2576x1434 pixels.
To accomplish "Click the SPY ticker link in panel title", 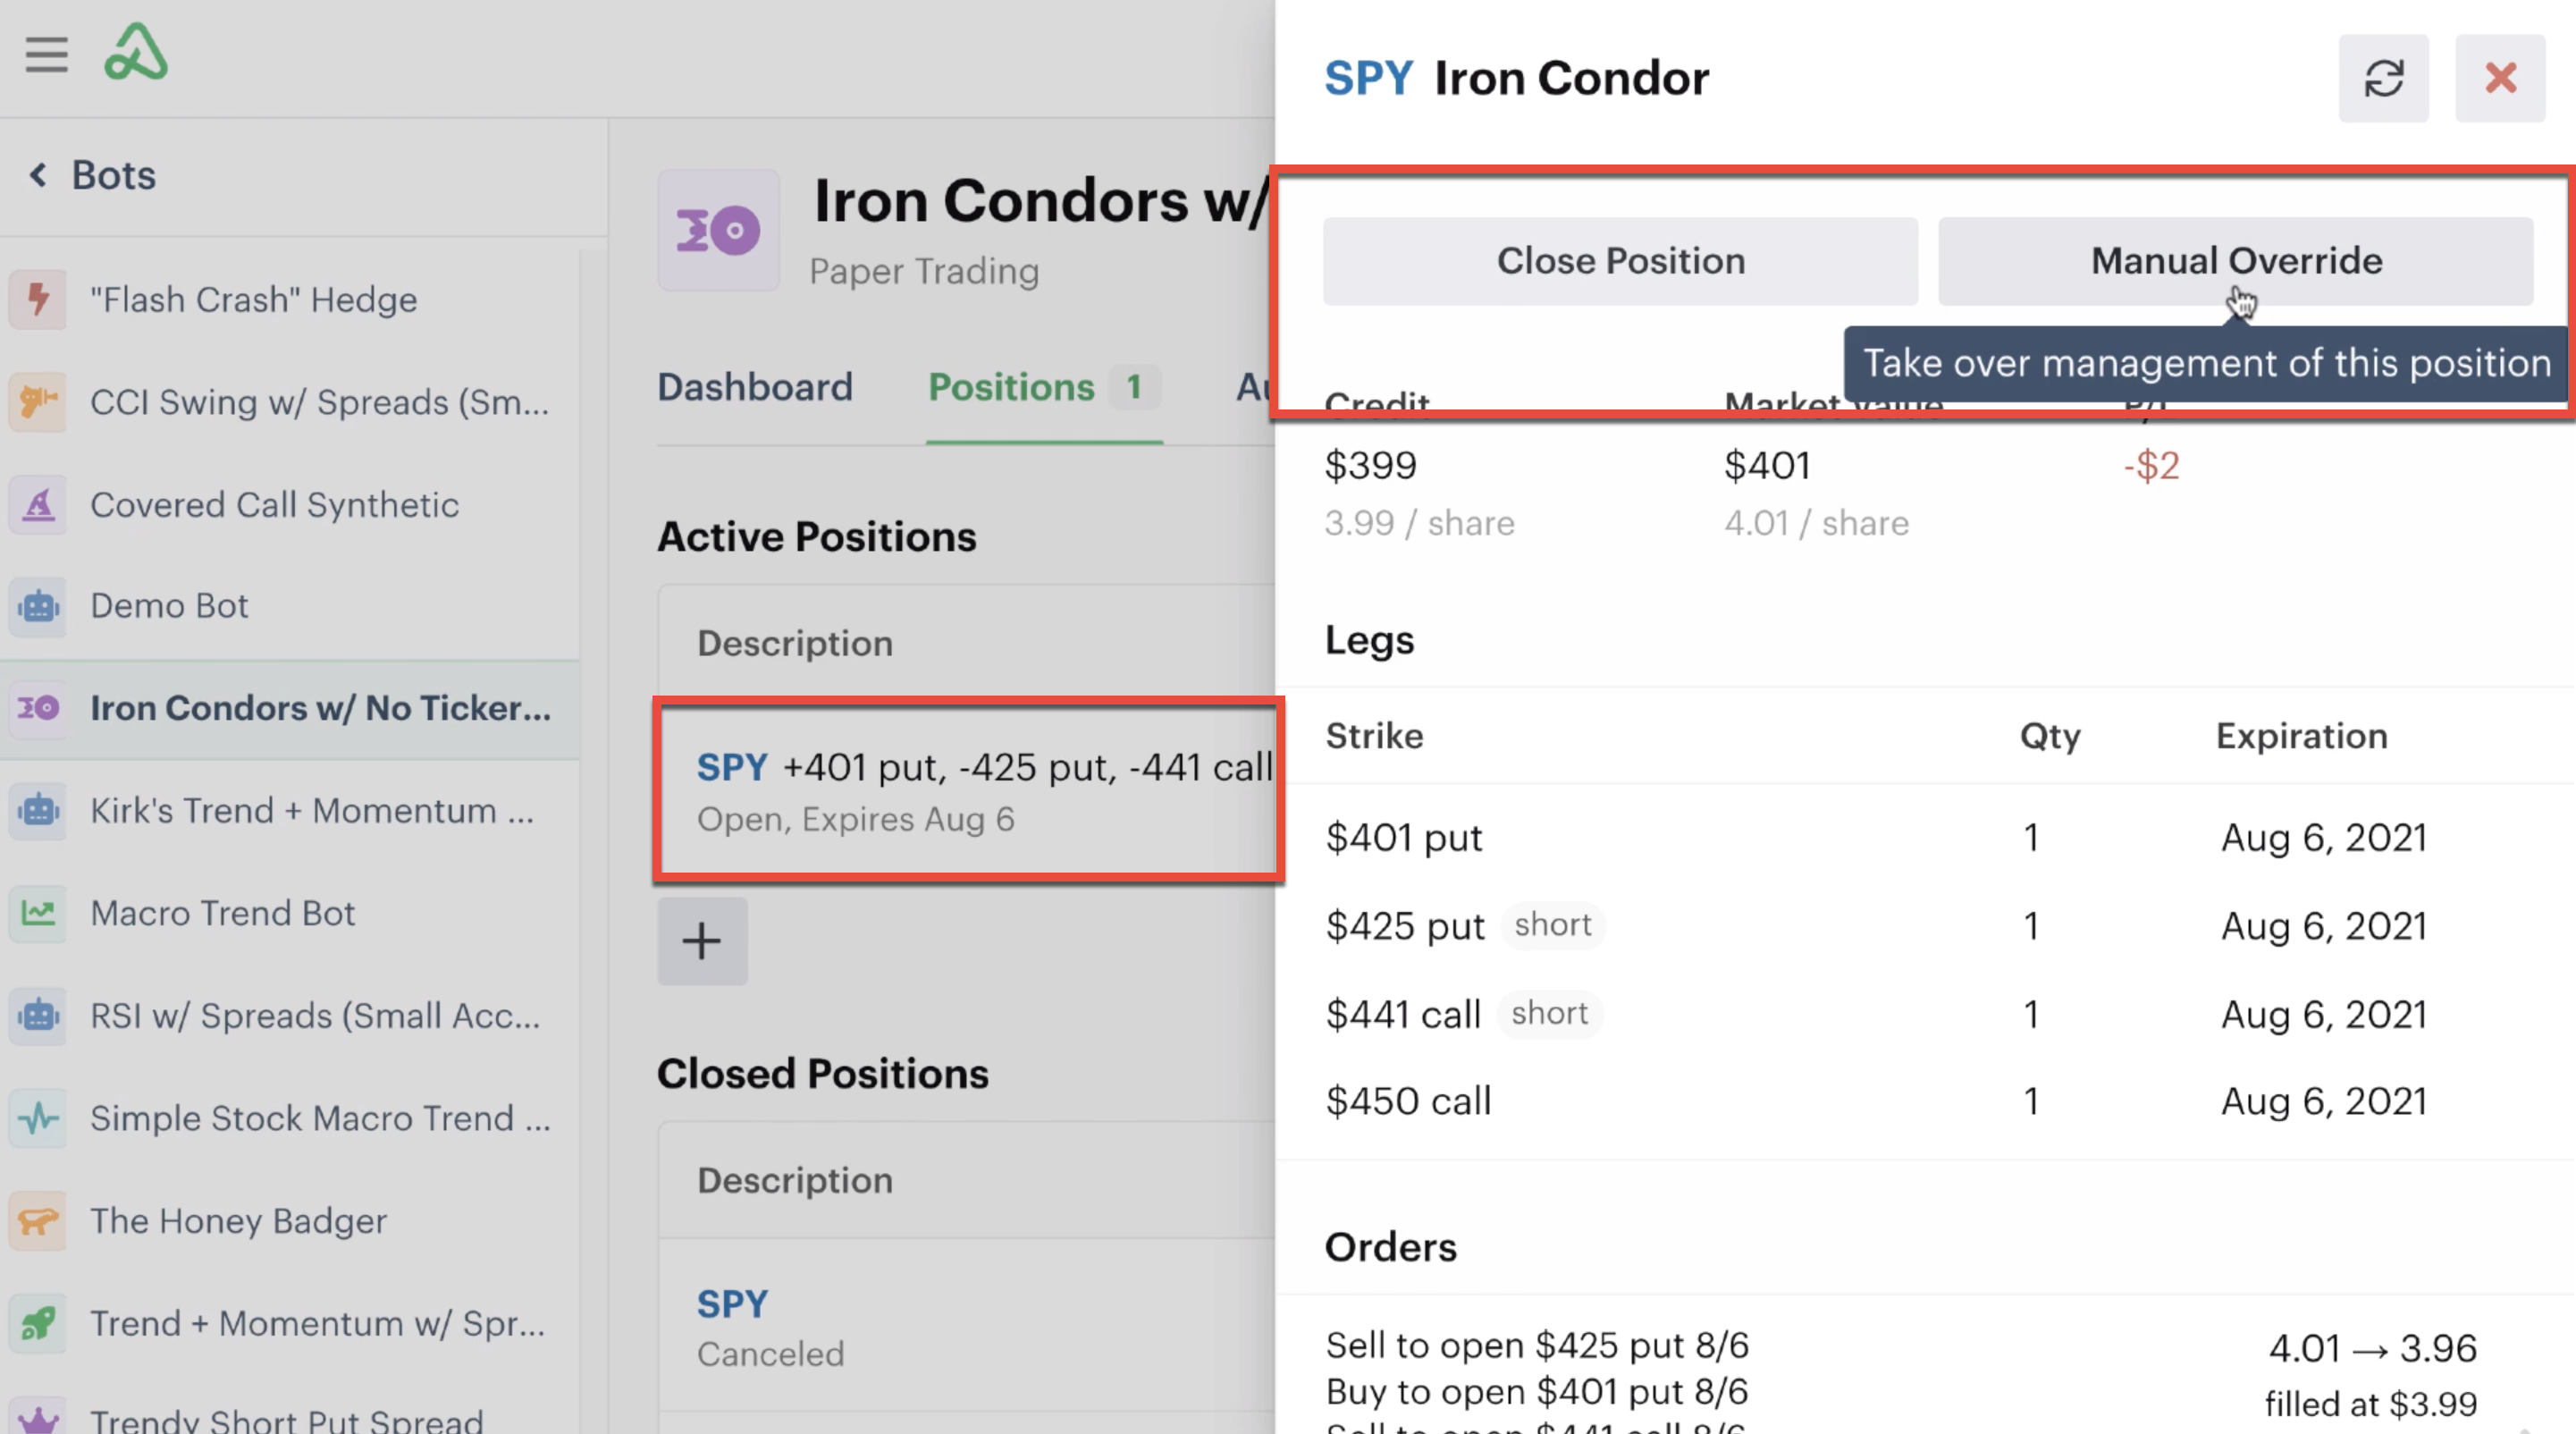I will coord(1368,78).
